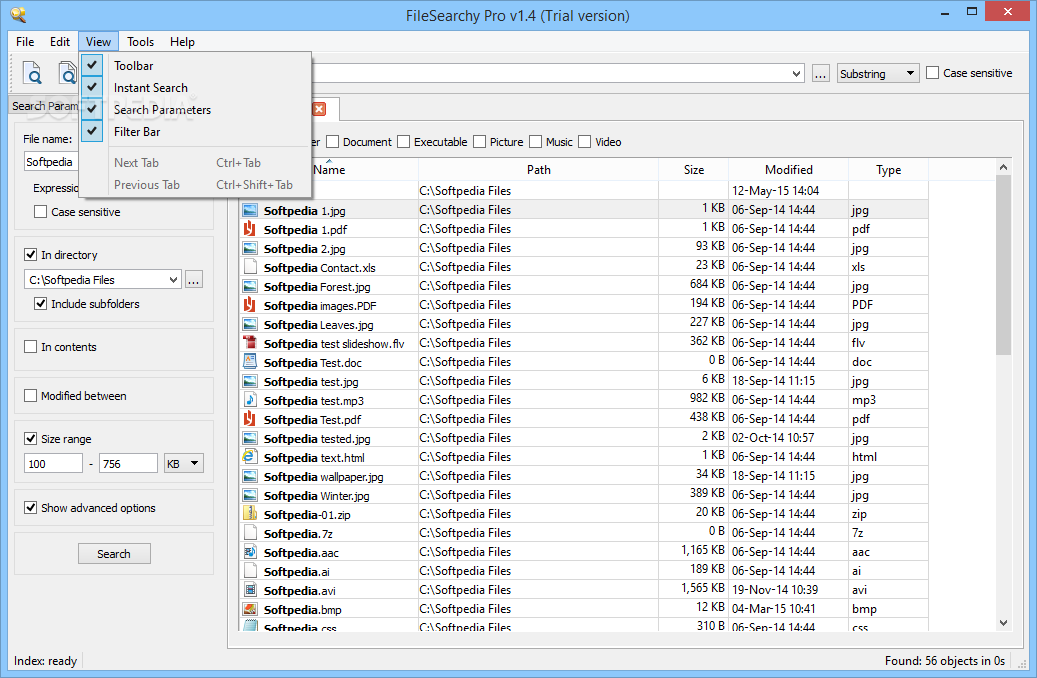
Task: Click the jpg icon beside Softpedia 1.jpg
Action: pos(250,210)
